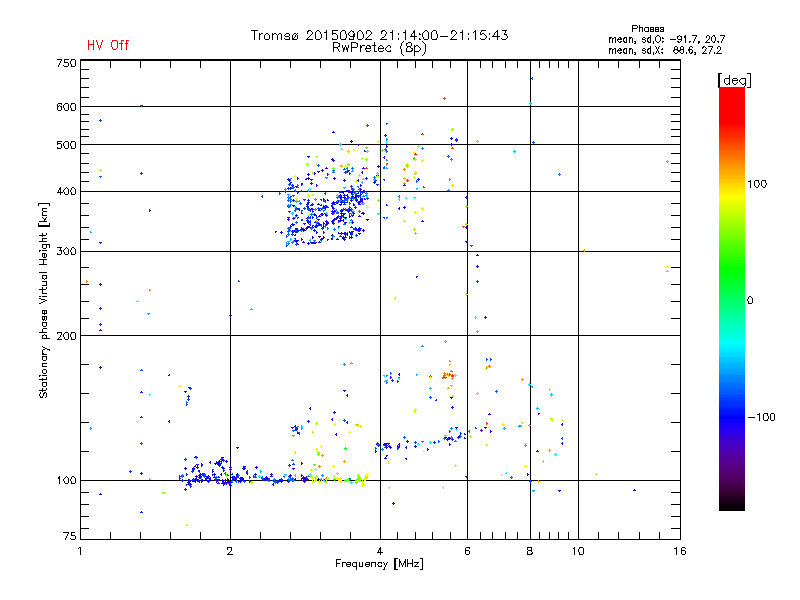Click the 'Stationary phase Virtual Height [km]' y-axis label
The width and height of the screenshot is (800, 600).
coord(44,301)
